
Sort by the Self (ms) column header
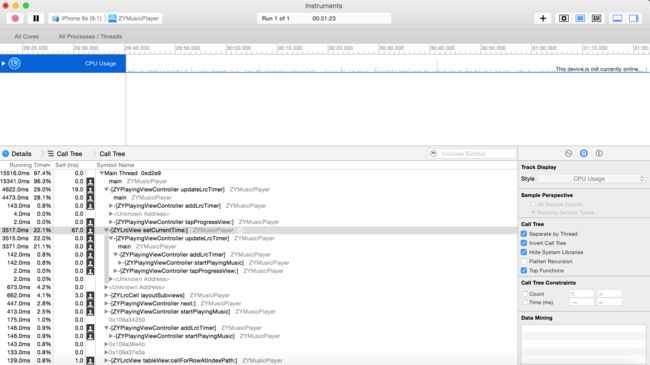click(x=67, y=165)
